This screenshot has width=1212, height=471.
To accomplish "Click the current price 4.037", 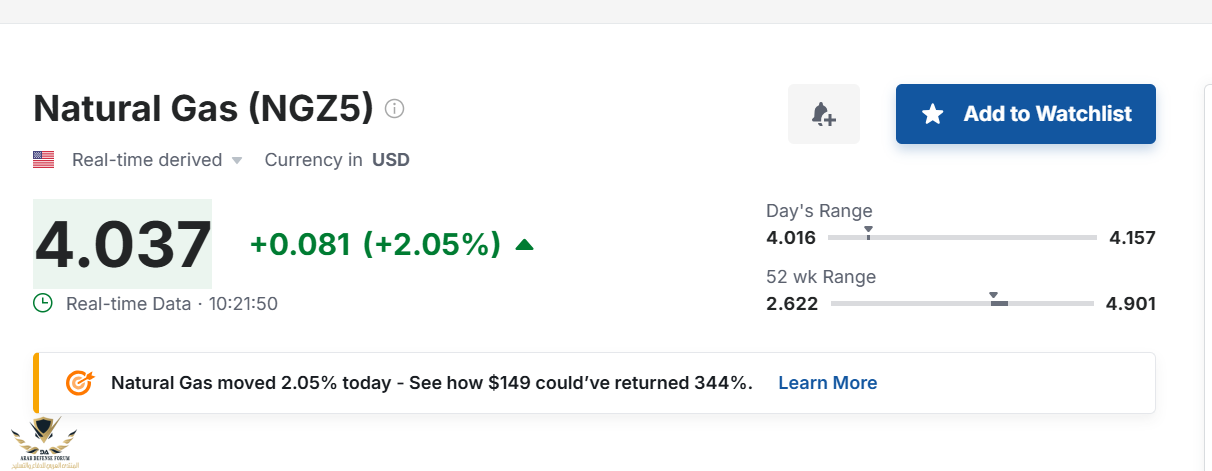I will pyautogui.click(x=123, y=244).
